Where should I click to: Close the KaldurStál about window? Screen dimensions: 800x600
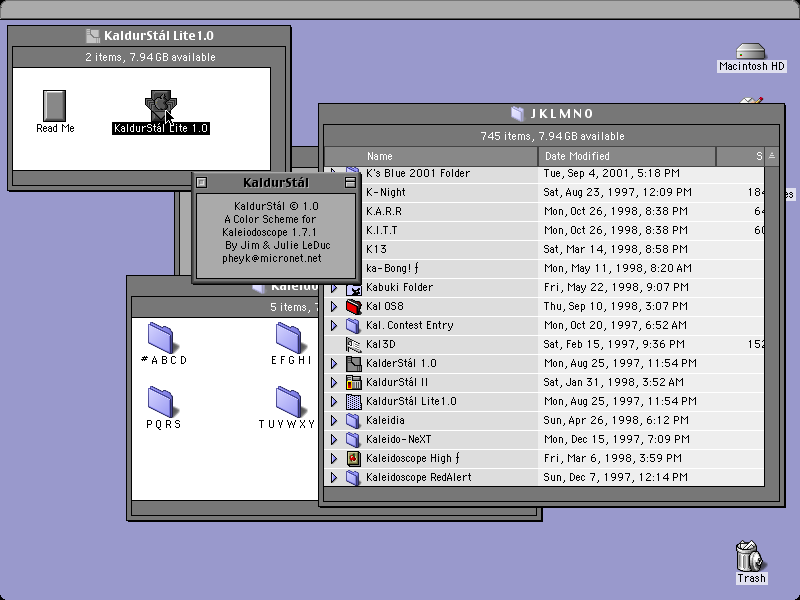(x=202, y=182)
